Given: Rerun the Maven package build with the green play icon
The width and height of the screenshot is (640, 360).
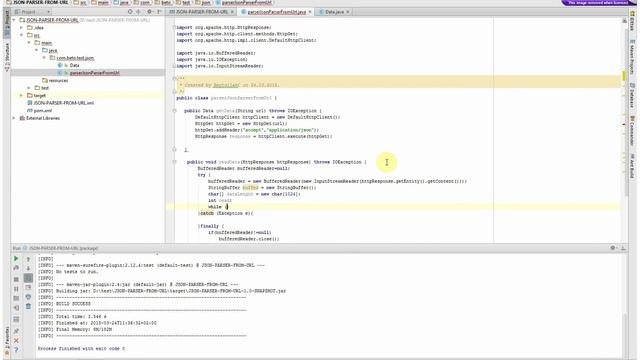Looking at the screenshot, I should [16, 259].
